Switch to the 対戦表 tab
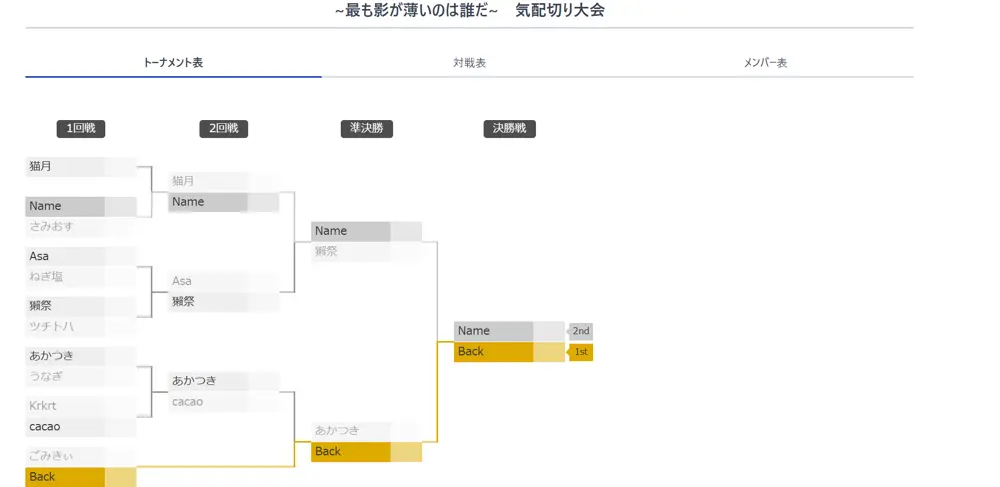Image resolution: width=1000 pixels, height=487 pixels. tap(469, 63)
